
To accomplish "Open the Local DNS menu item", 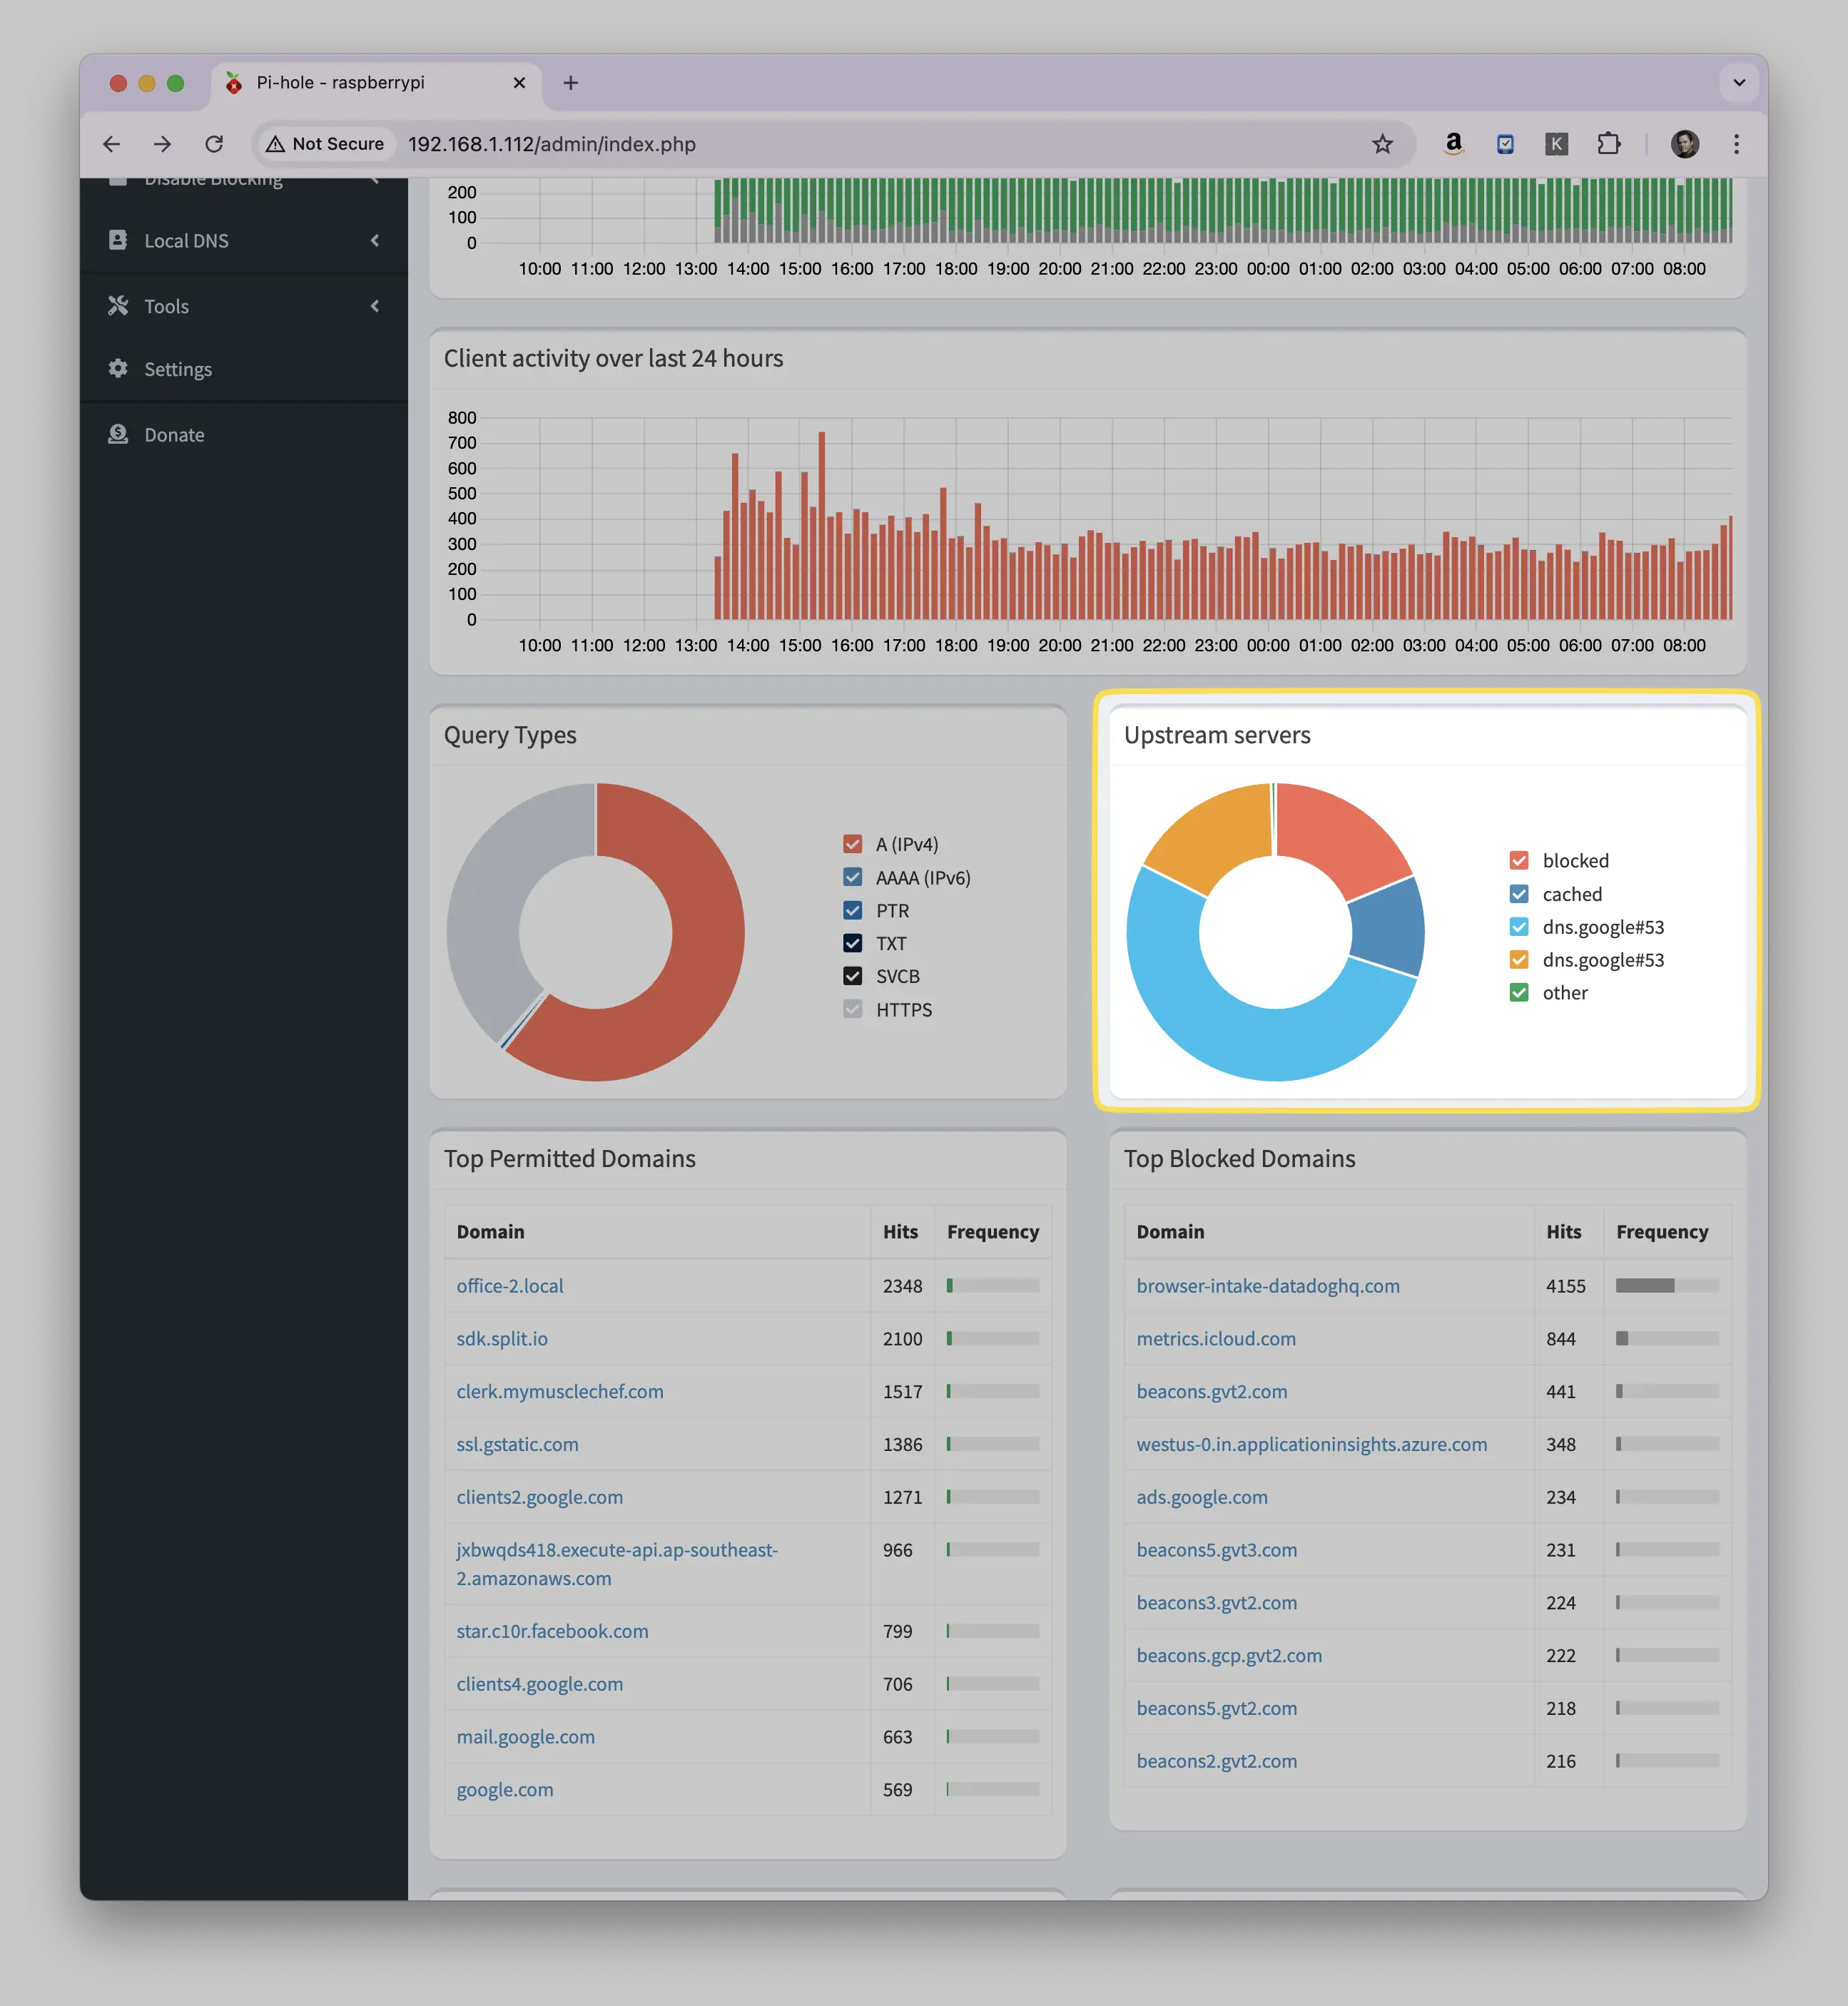I will 244,240.
